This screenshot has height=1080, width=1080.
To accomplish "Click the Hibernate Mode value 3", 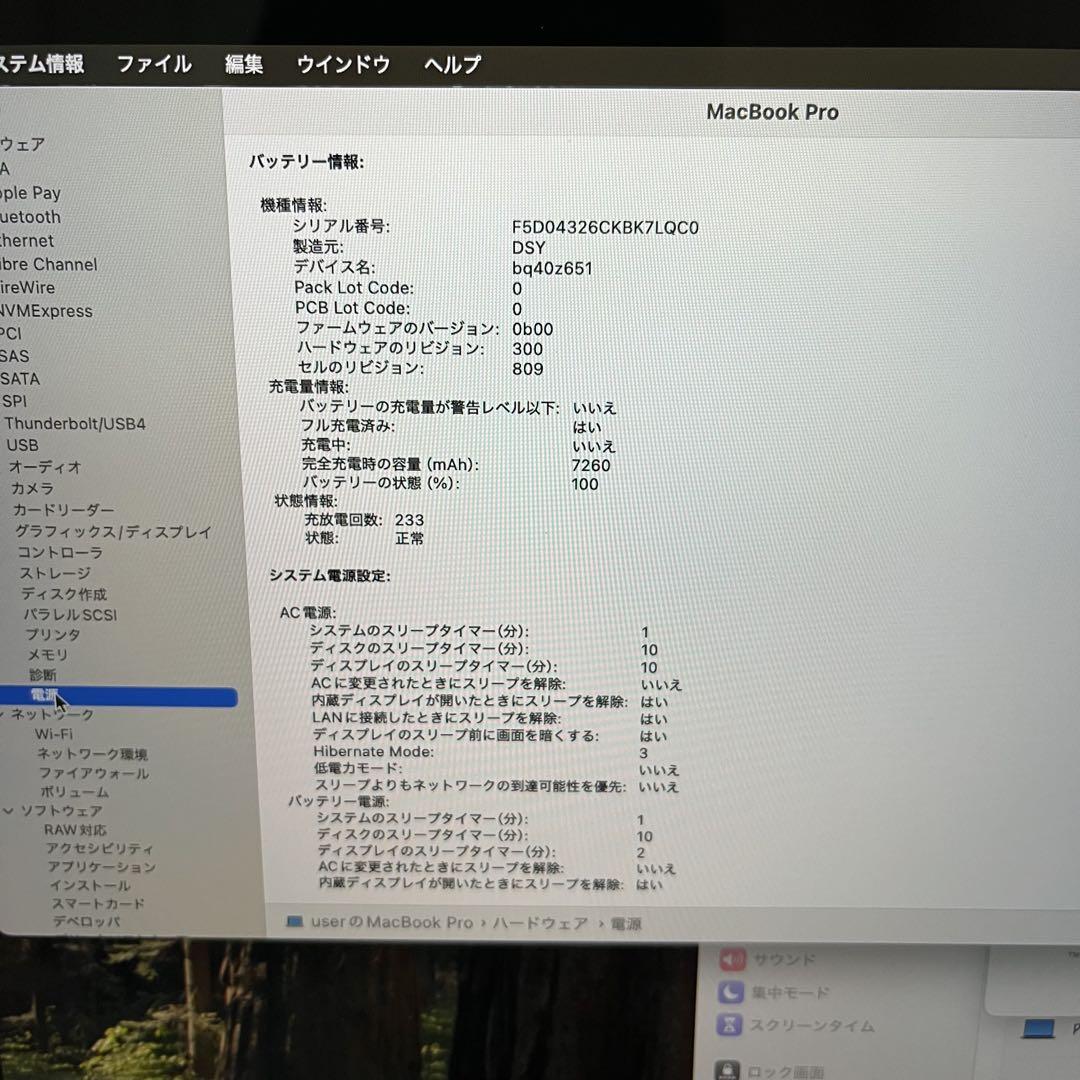I will 643,753.
